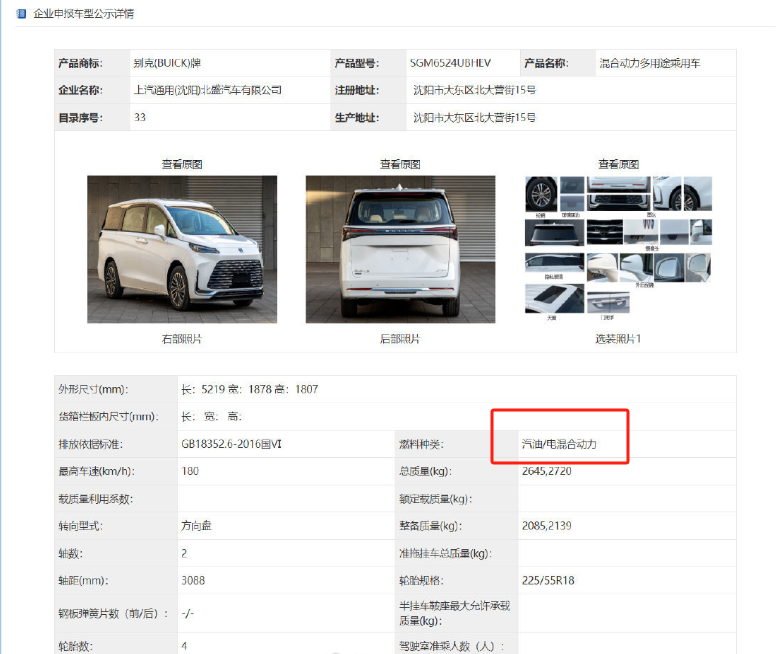Select dimensions value 长: 5219 宽: 1878 高: 1807

[x=249, y=389]
